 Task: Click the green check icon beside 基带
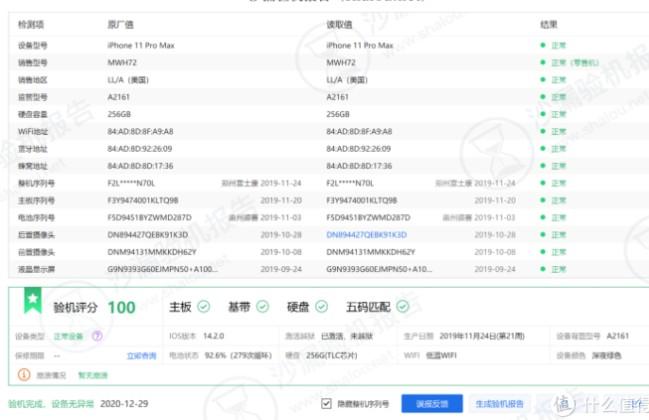[262, 307]
